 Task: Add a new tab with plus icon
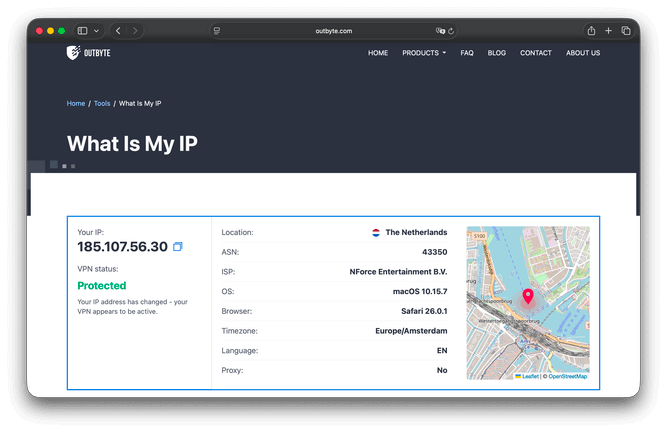pyautogui.click(x=608, y=31)
